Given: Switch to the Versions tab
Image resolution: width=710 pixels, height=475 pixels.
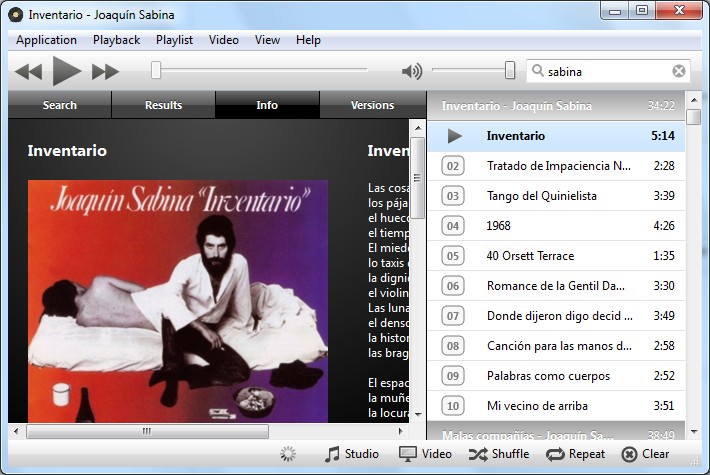Looking at the screenshot, I should click(372, 105).
